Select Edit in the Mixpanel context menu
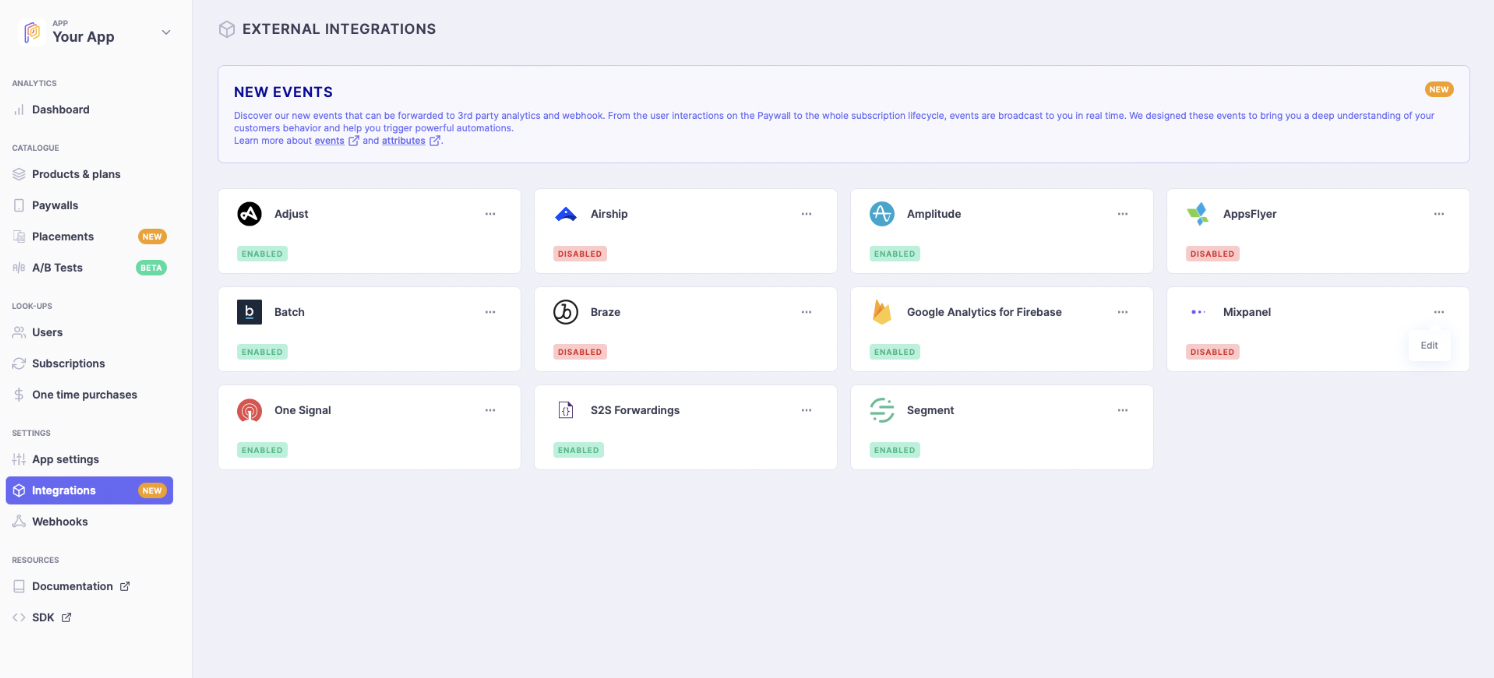This screenshot has width=1494, height=678. [1429, 345]
